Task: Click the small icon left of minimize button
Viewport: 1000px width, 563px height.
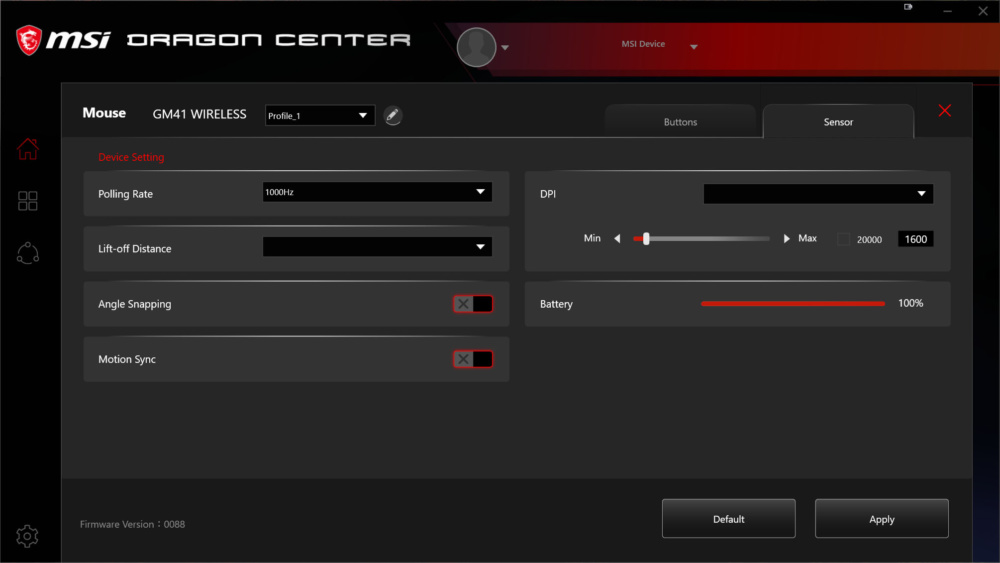Action: [908, 7]
